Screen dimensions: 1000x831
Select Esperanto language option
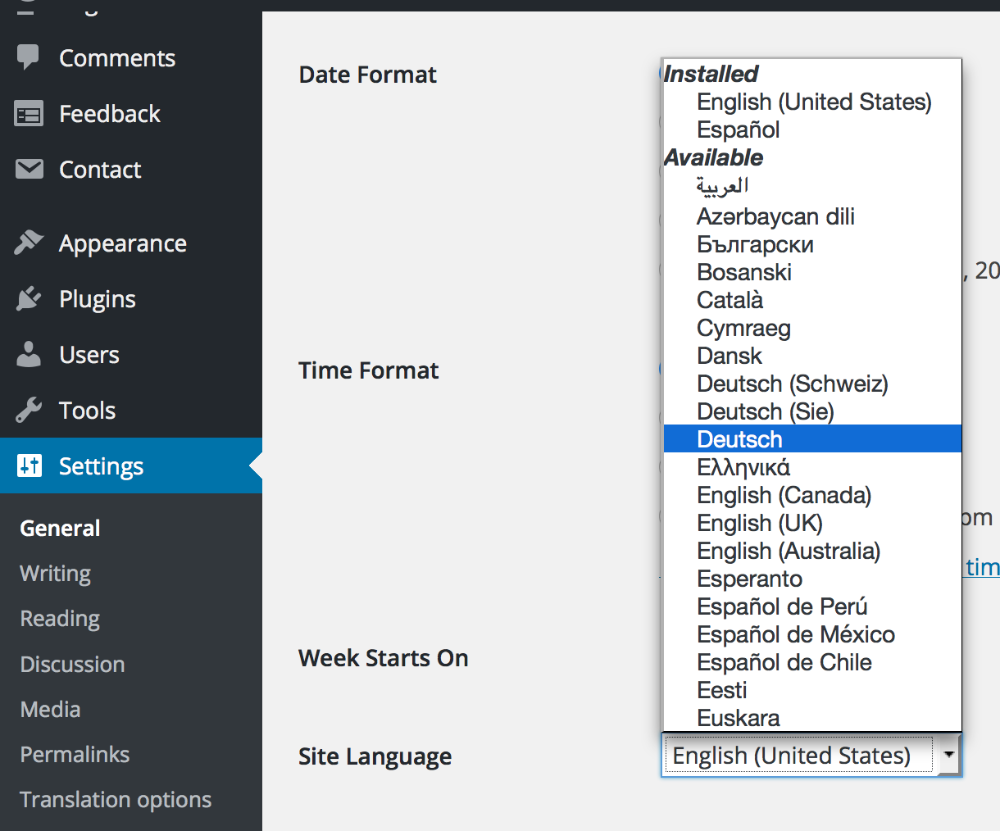[812, 578]
